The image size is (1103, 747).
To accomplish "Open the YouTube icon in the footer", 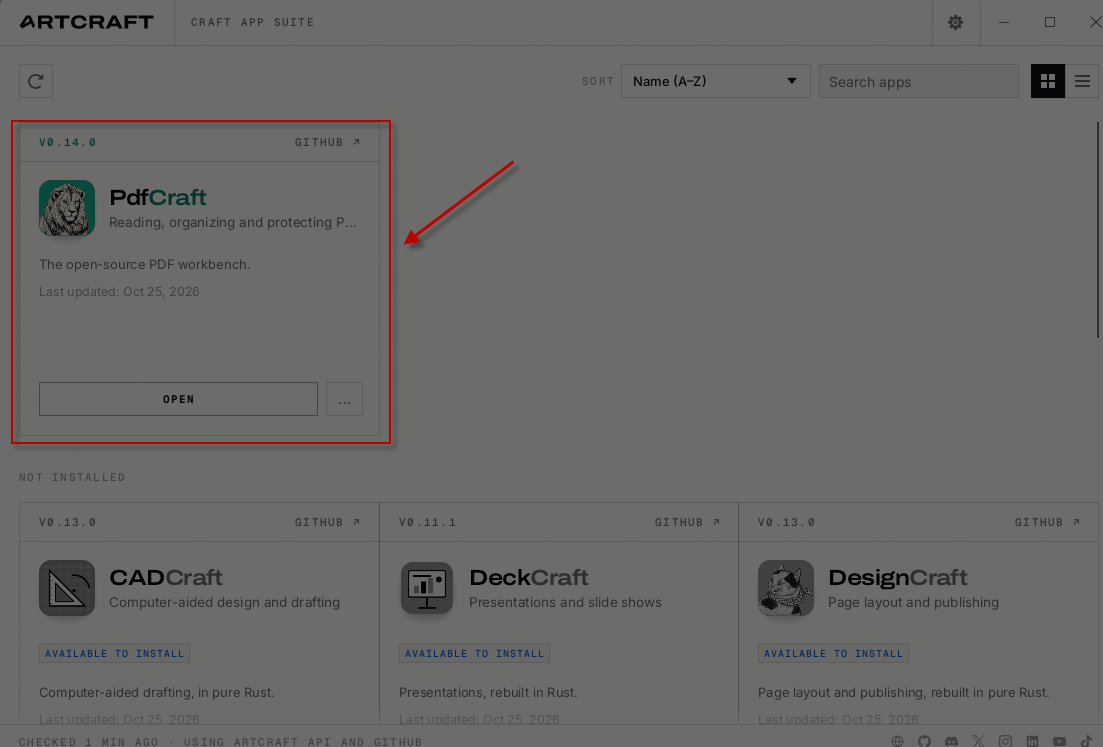I will click(1059, 741).
